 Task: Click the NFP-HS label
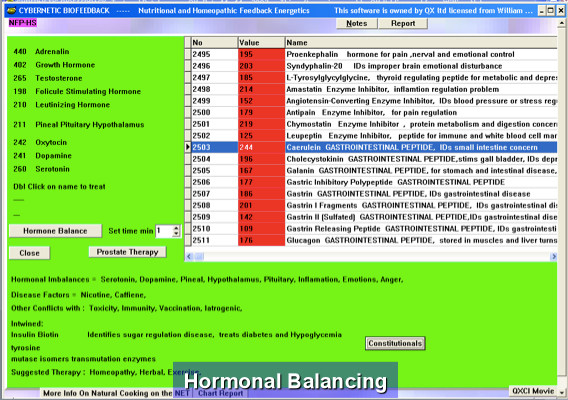[x=22, y=23]
